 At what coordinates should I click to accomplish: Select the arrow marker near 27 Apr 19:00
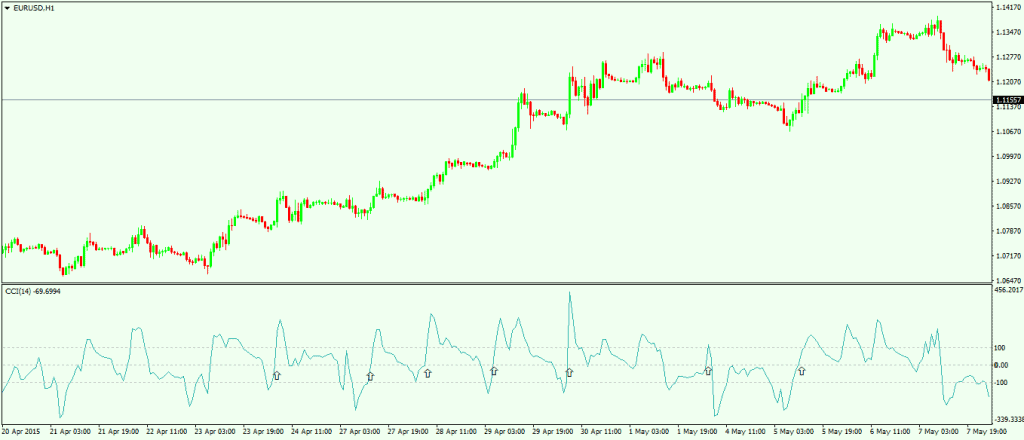click(427, 373)
